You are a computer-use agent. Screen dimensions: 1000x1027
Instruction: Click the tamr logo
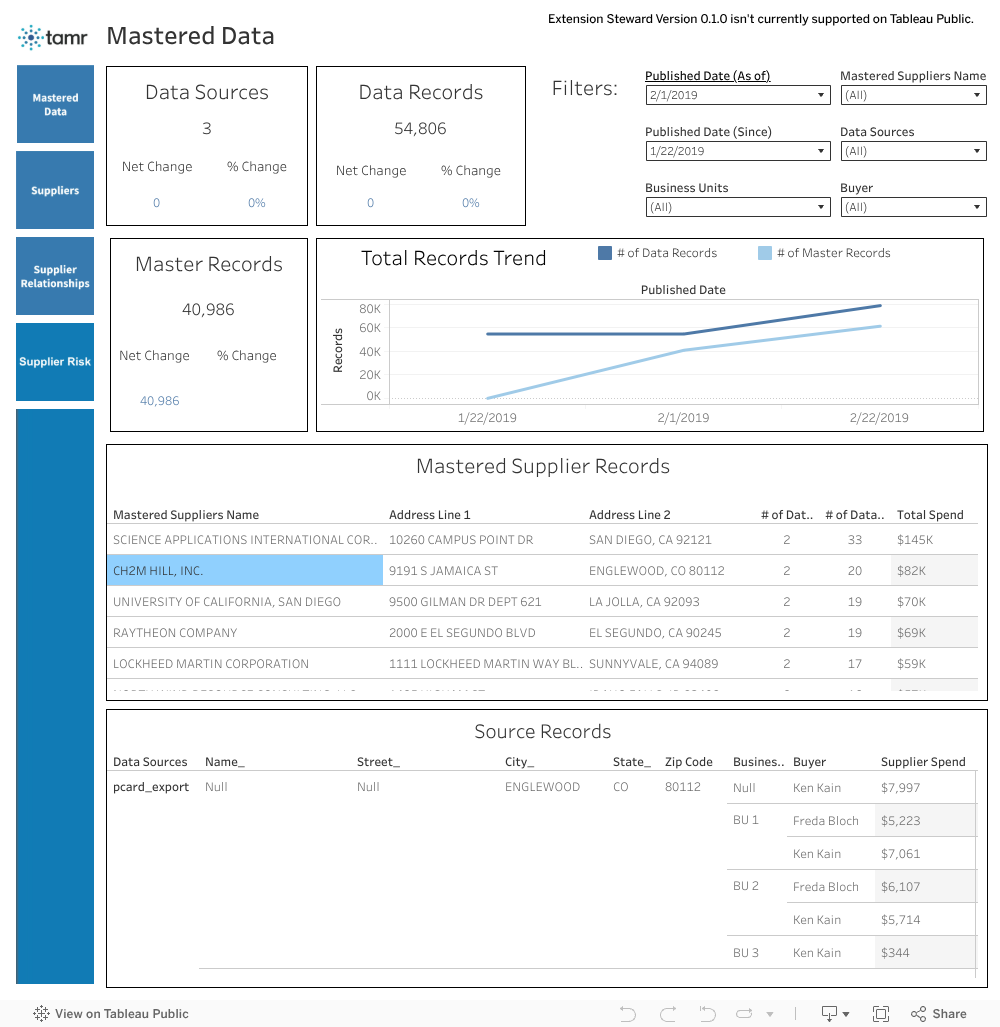(53, 37)
